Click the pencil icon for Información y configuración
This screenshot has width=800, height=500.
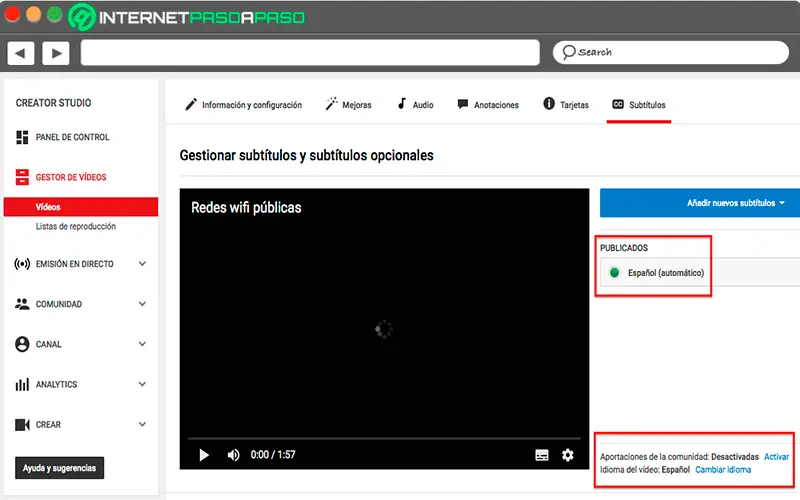pyautogui.click(x=191, y=105)
